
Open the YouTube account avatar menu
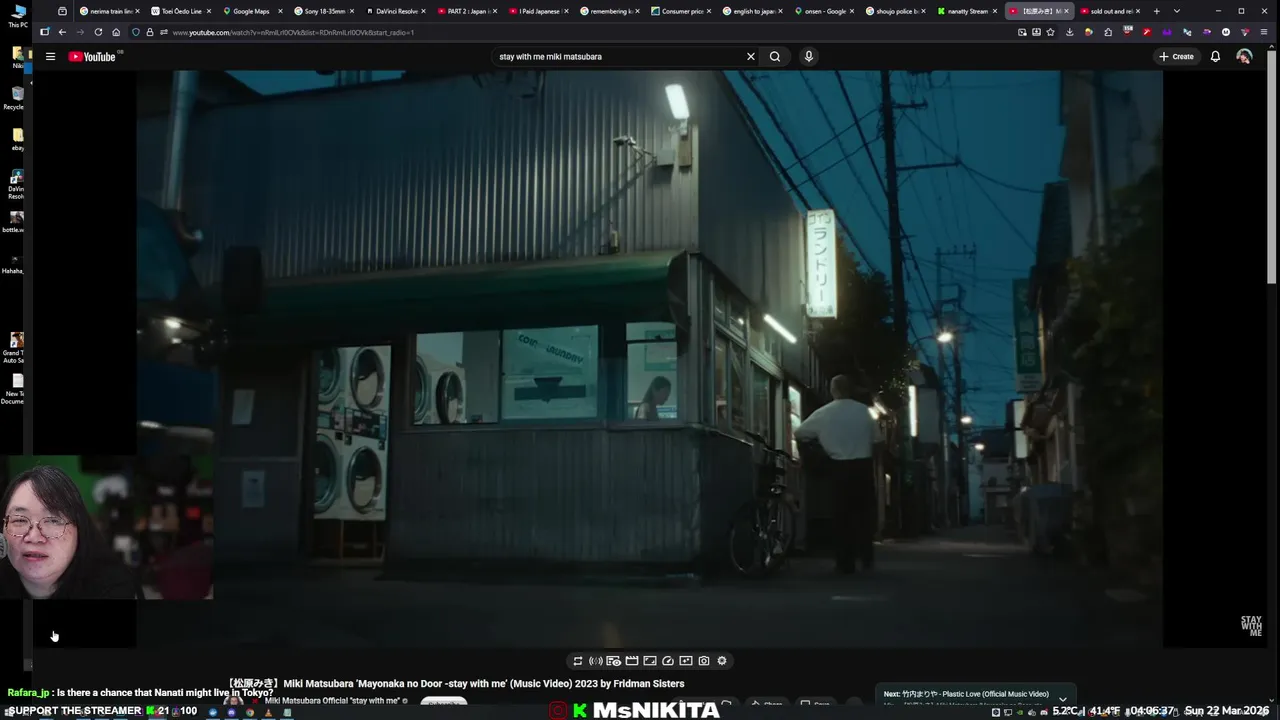coord(1244,57)
